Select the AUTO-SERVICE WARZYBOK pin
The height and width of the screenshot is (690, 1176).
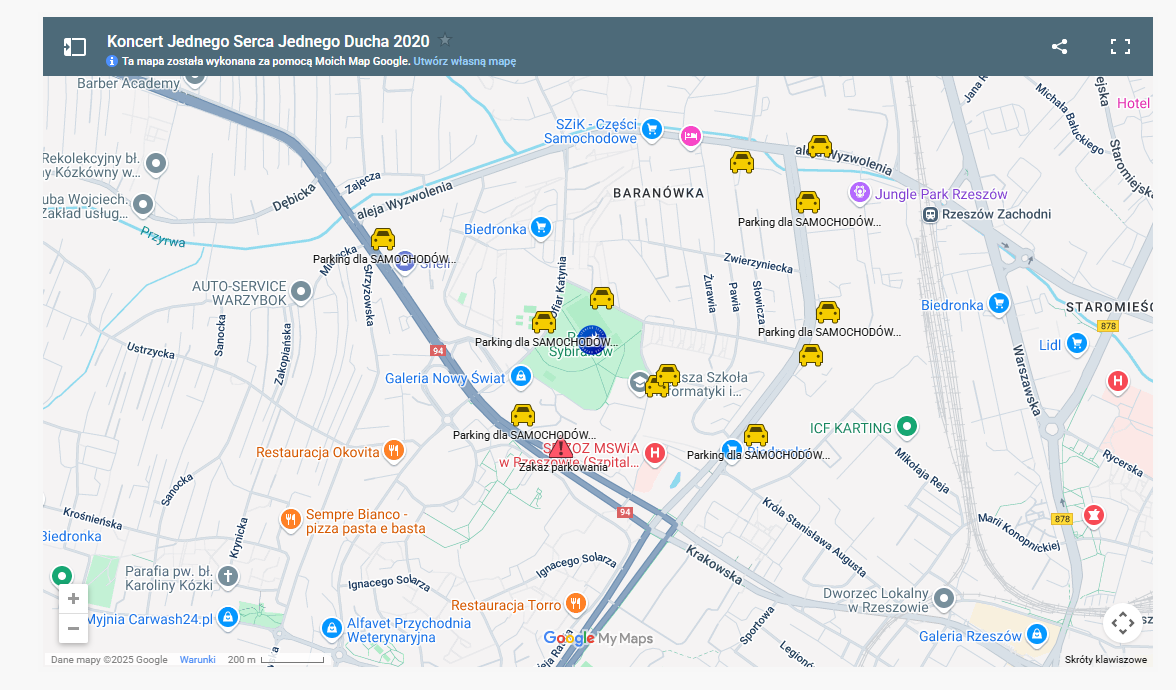301,291
